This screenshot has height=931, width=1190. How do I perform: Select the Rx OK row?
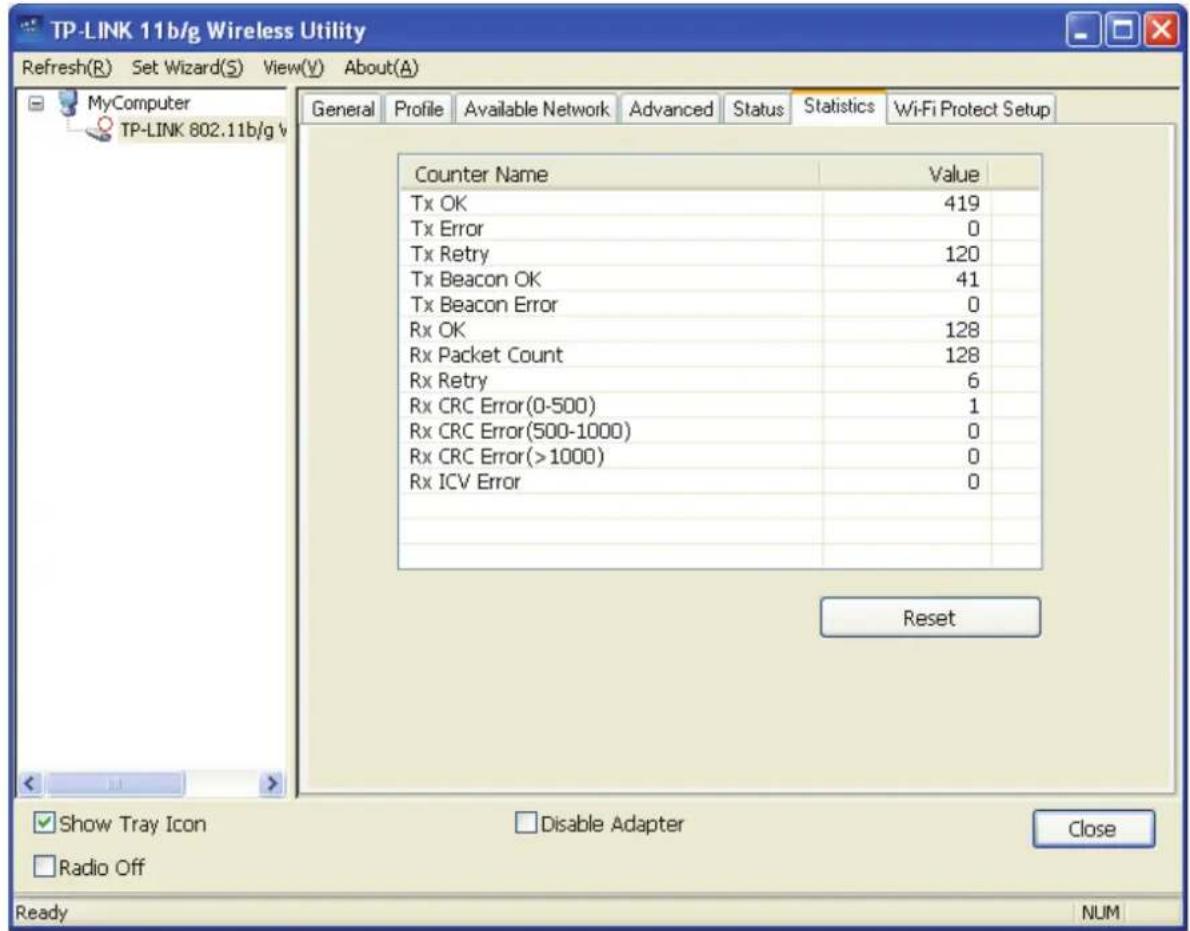pos(719,329)
